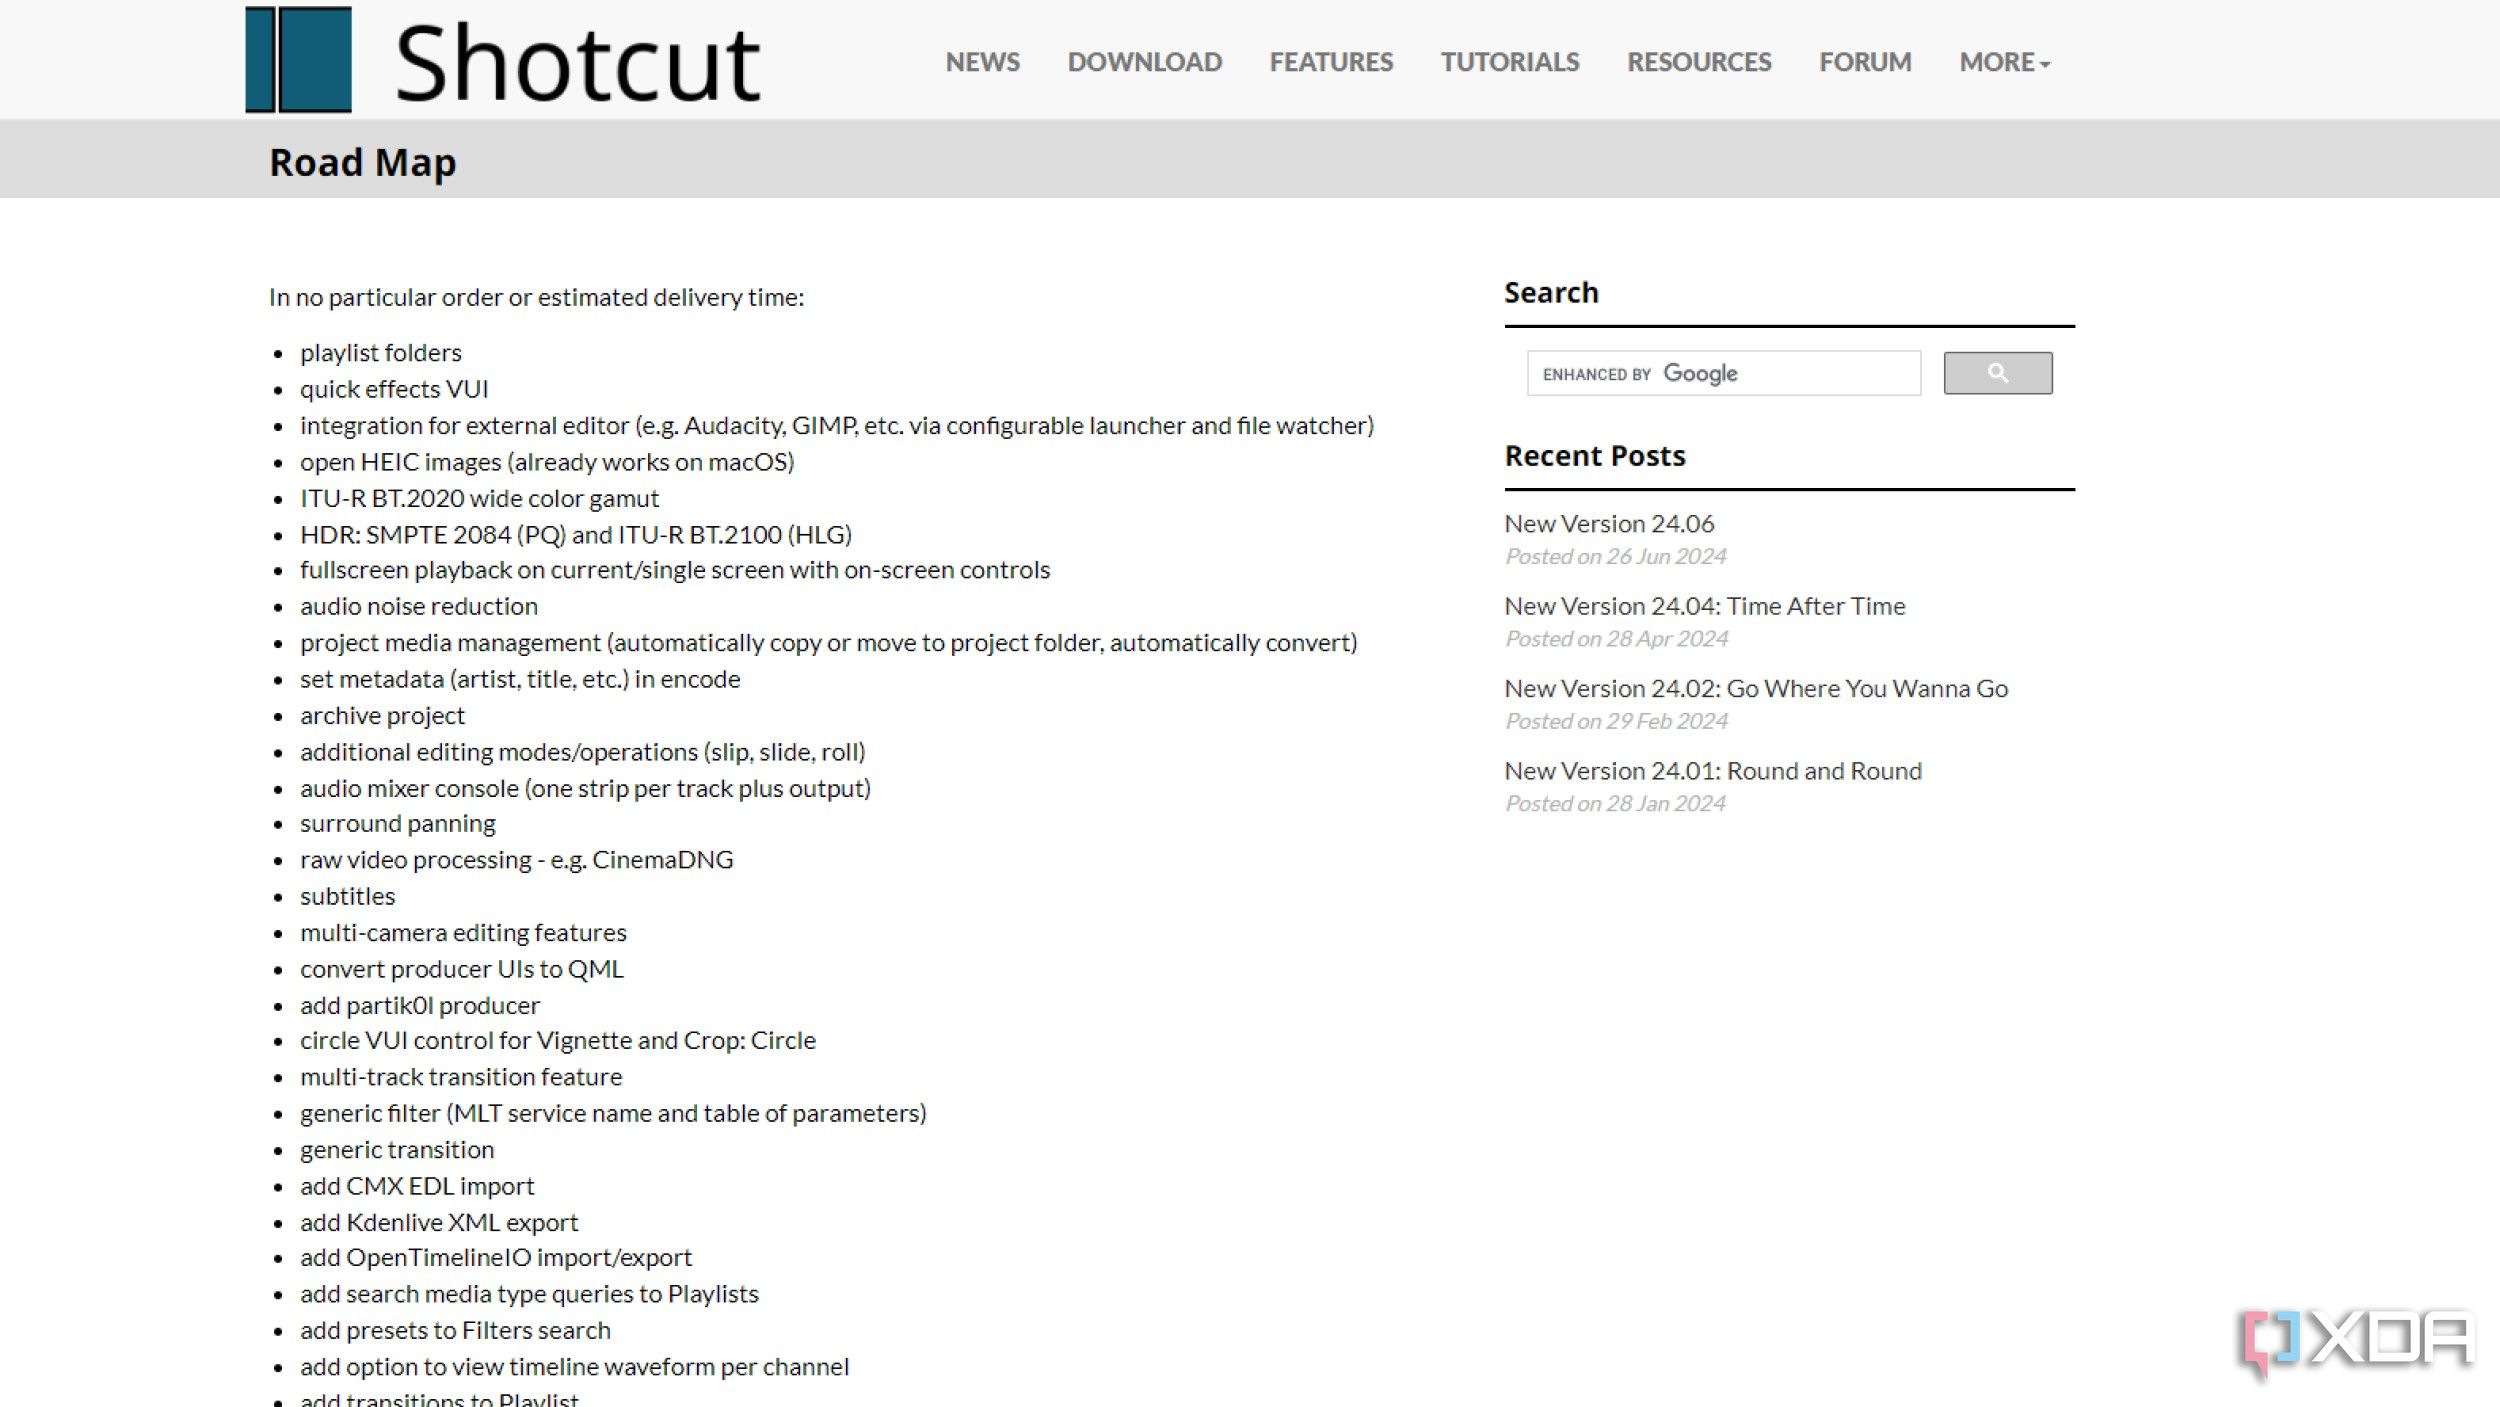The height and width of the screenshot is (1407, 2500).
Task: Open New Version 24.02 Go Where You Wanna Go
Action: point(1755,687)
